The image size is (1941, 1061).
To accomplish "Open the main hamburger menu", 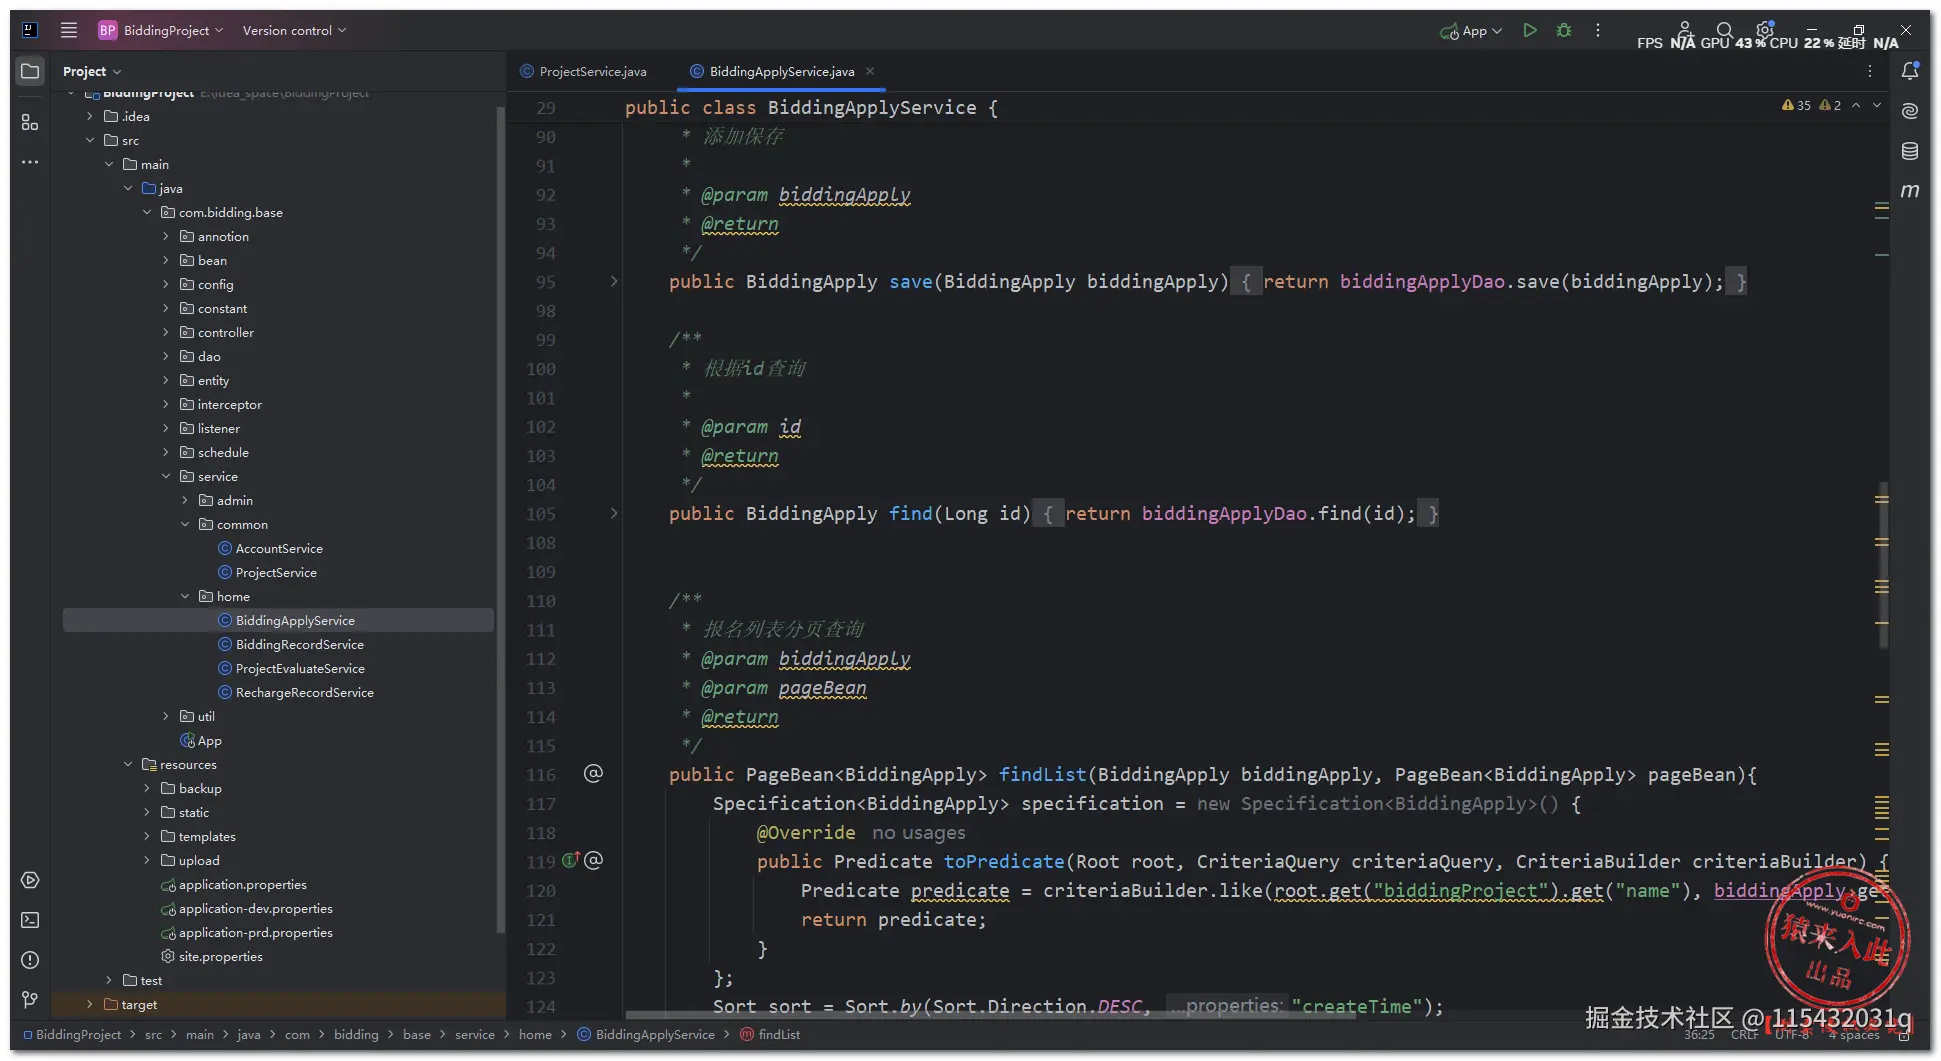I will click(x=69, y=30).
